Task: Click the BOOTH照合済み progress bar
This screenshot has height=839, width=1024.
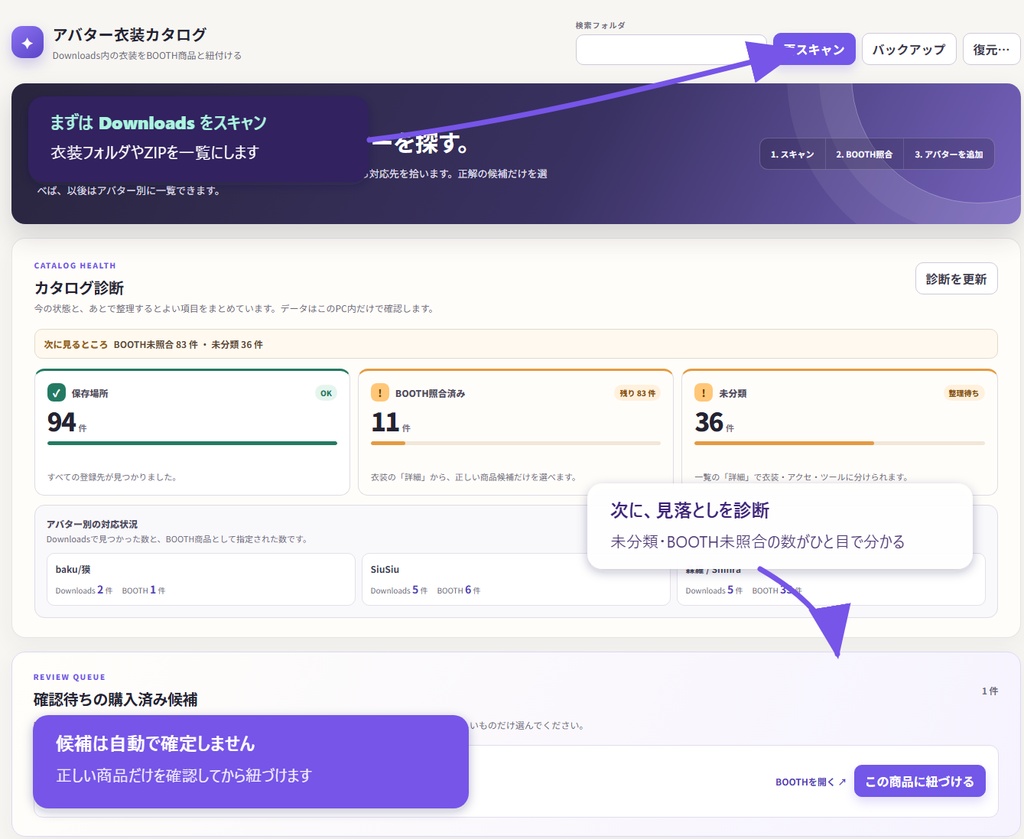Action: [x=515, y=443]
